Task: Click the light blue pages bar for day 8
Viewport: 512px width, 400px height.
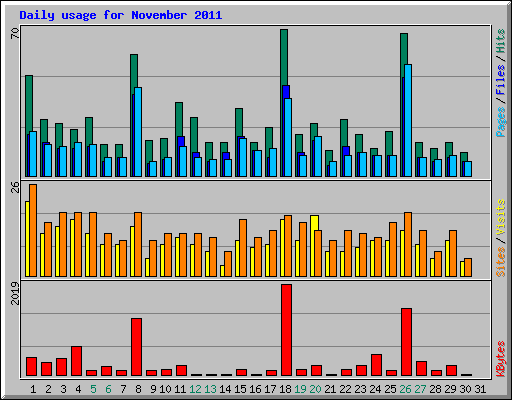Action: 138,132
